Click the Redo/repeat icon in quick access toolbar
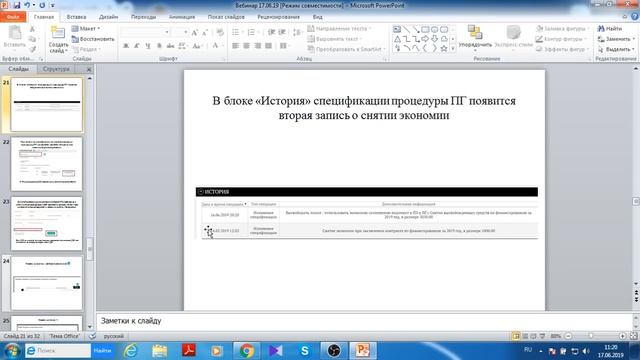This screenshot has height=360, width=640. (x=42, y=5)
